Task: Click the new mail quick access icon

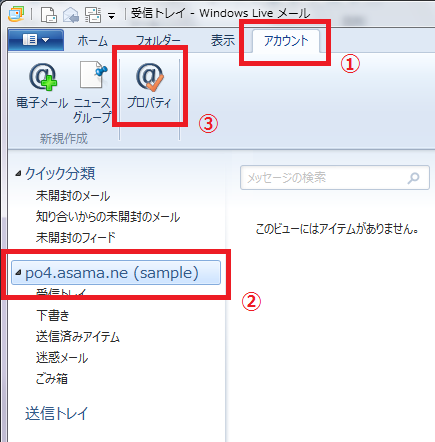Action: tap(49, 14)
